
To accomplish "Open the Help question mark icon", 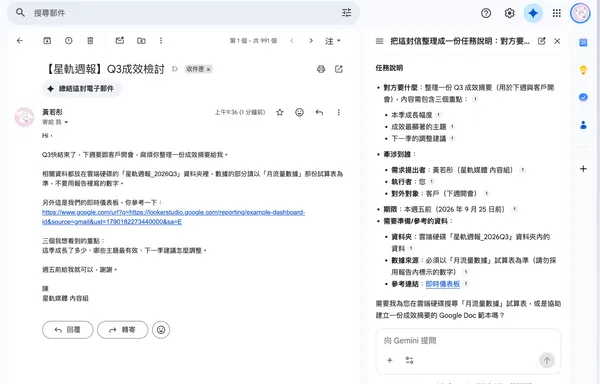I will tap(486, 13).
